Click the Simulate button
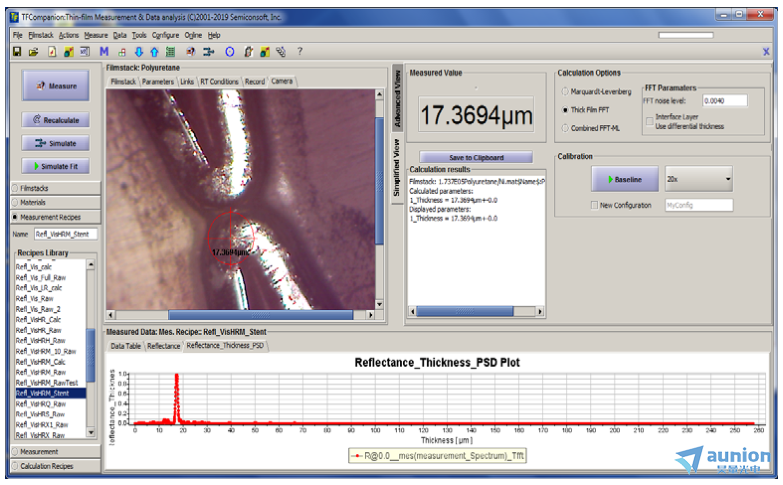Screen dimensions: 783x485 click(x=56, y=143)
